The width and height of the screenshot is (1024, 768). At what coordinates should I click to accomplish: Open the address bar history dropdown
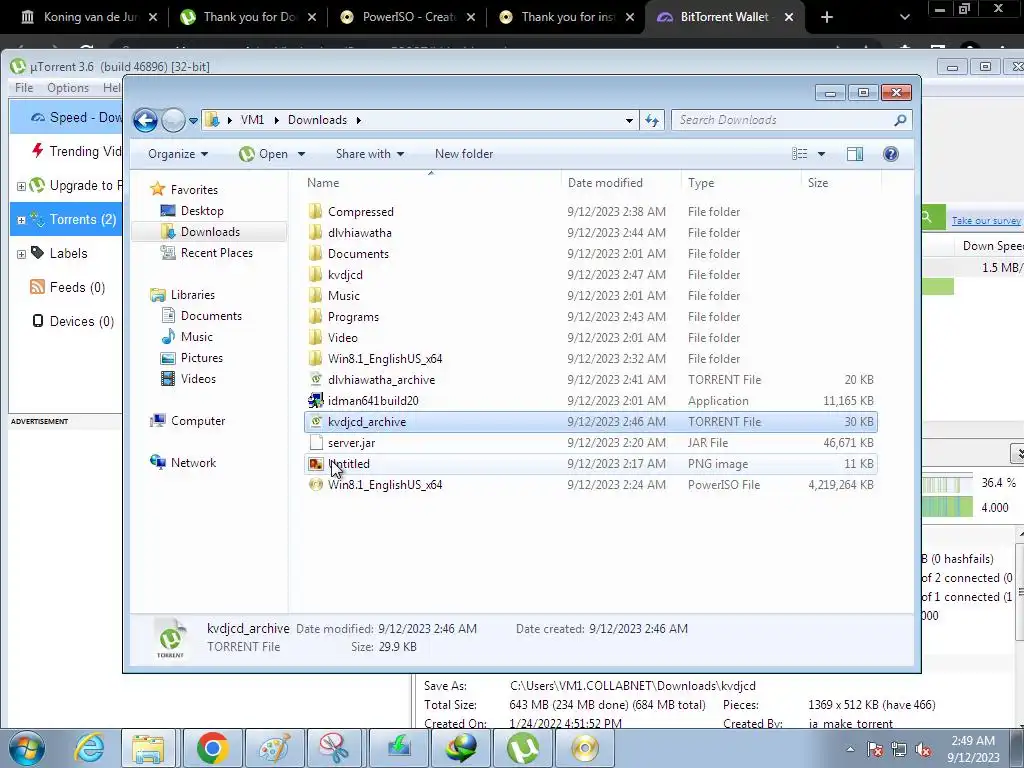click(x=629, y=120)
